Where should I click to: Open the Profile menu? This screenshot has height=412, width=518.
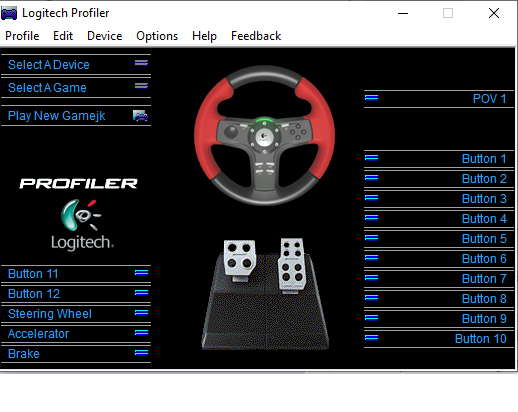click(x=22, y=36)
